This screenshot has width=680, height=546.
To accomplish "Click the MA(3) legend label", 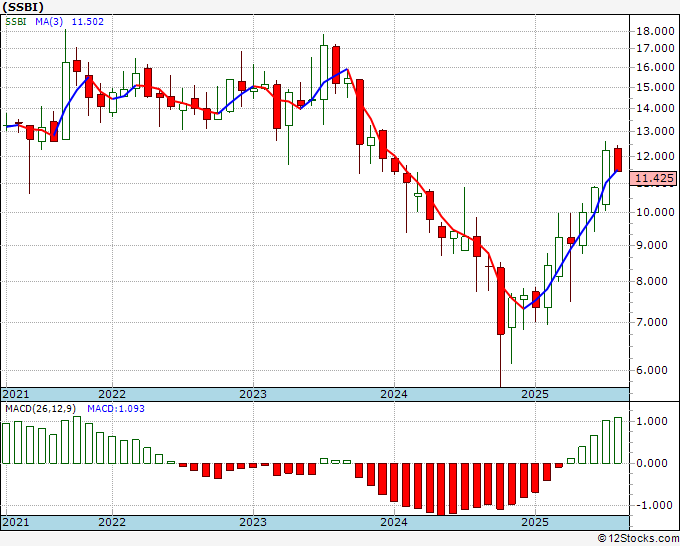I will (x=49, y=21).
